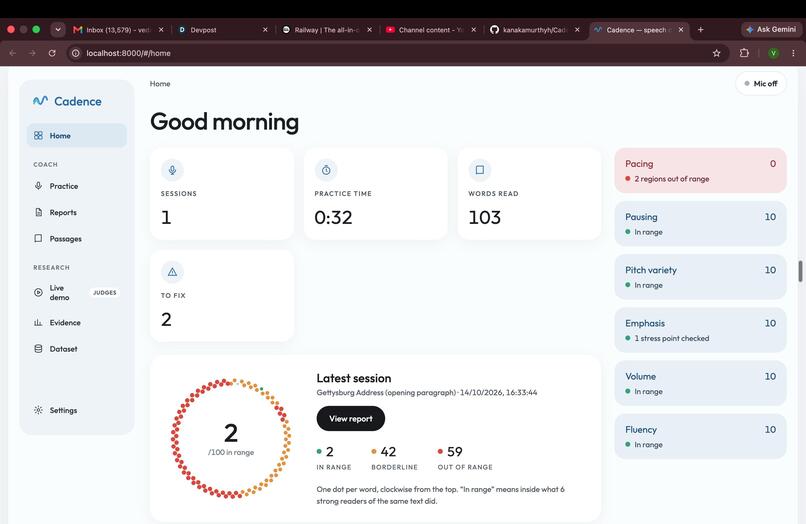Click the Dataset database icon

(x=39, y=349)
